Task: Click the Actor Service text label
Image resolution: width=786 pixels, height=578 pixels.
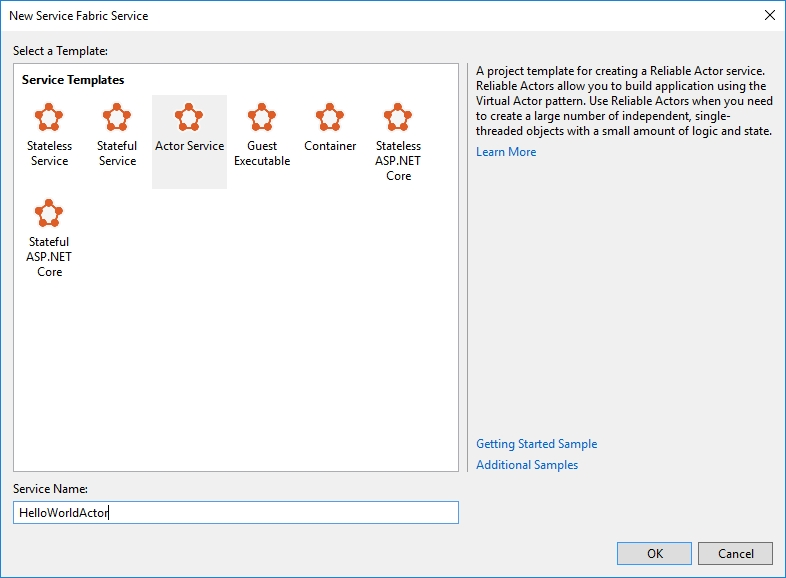Action: [x=189, y=146]
